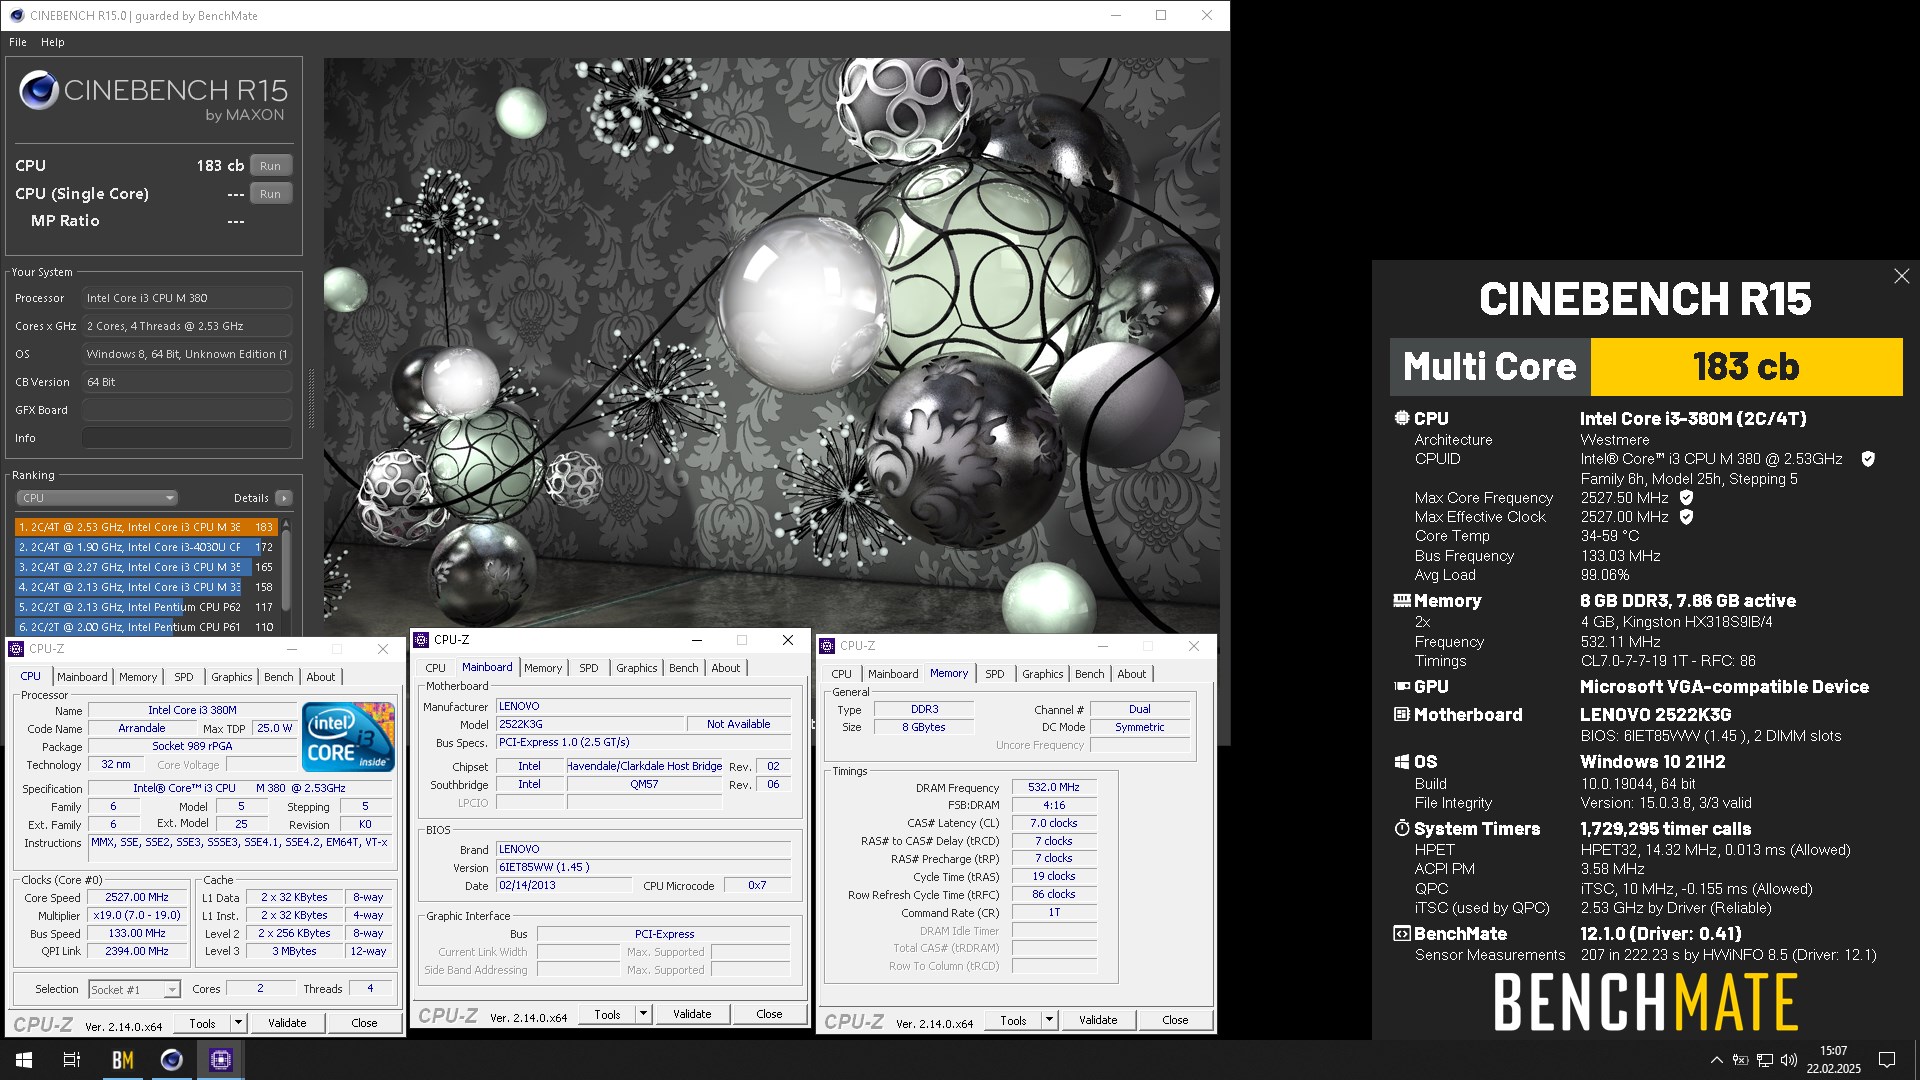Close the BenchMate result overlay
Viewport: 1920px width, 1080px height.
[x=1901, y=276]
